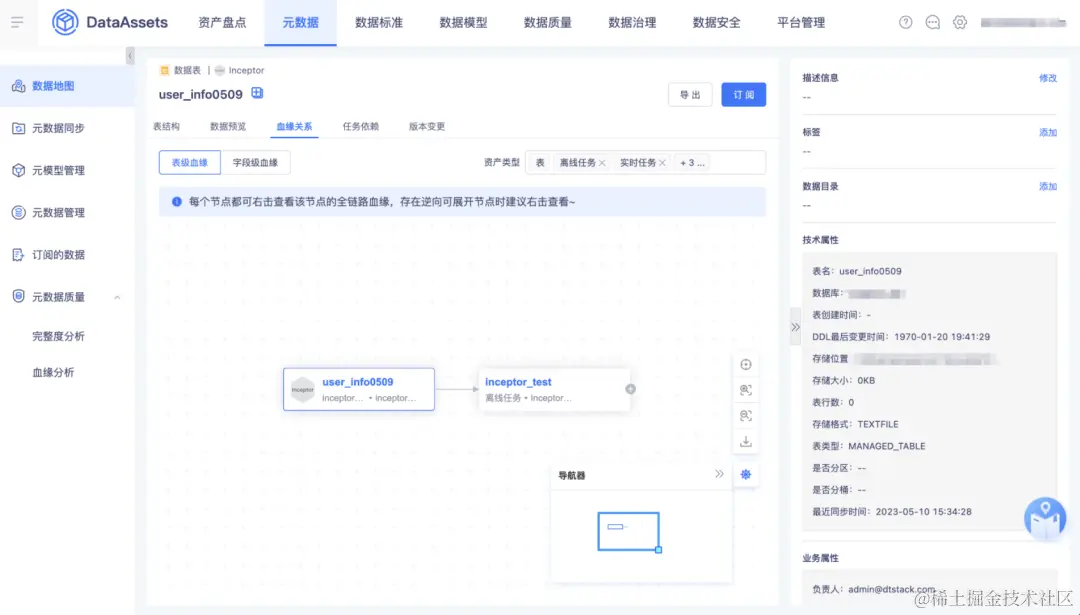The height and width of the screenshot is (615, 1080).
Task: Collapse the left sidebar with arrow handle
Action: [x=130, y=56]
